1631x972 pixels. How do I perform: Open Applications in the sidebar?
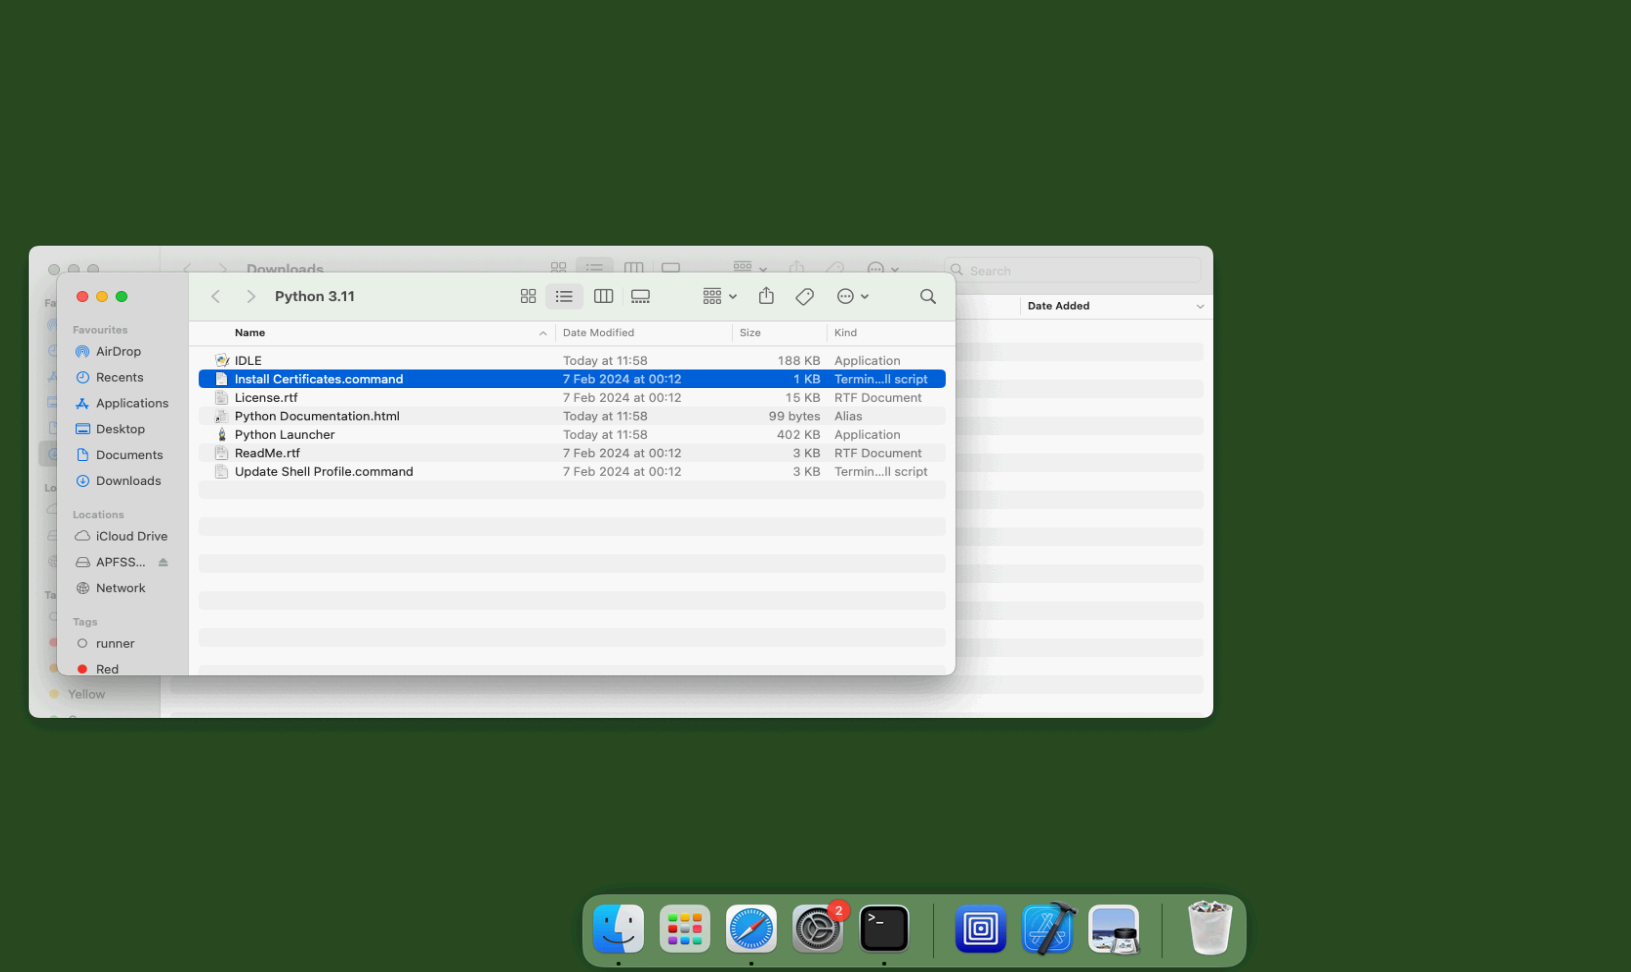pyautogui.click(x=131, y=404)
